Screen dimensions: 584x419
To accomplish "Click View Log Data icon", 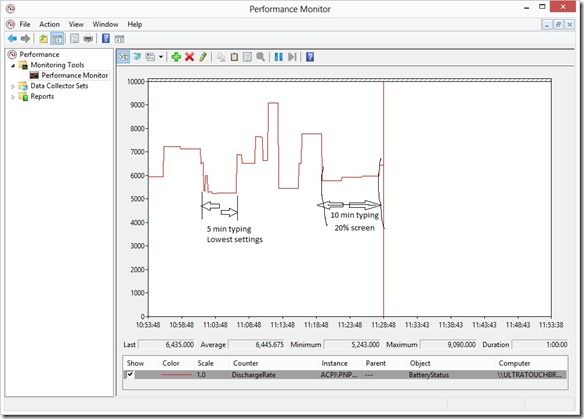I will coord(137,57).
